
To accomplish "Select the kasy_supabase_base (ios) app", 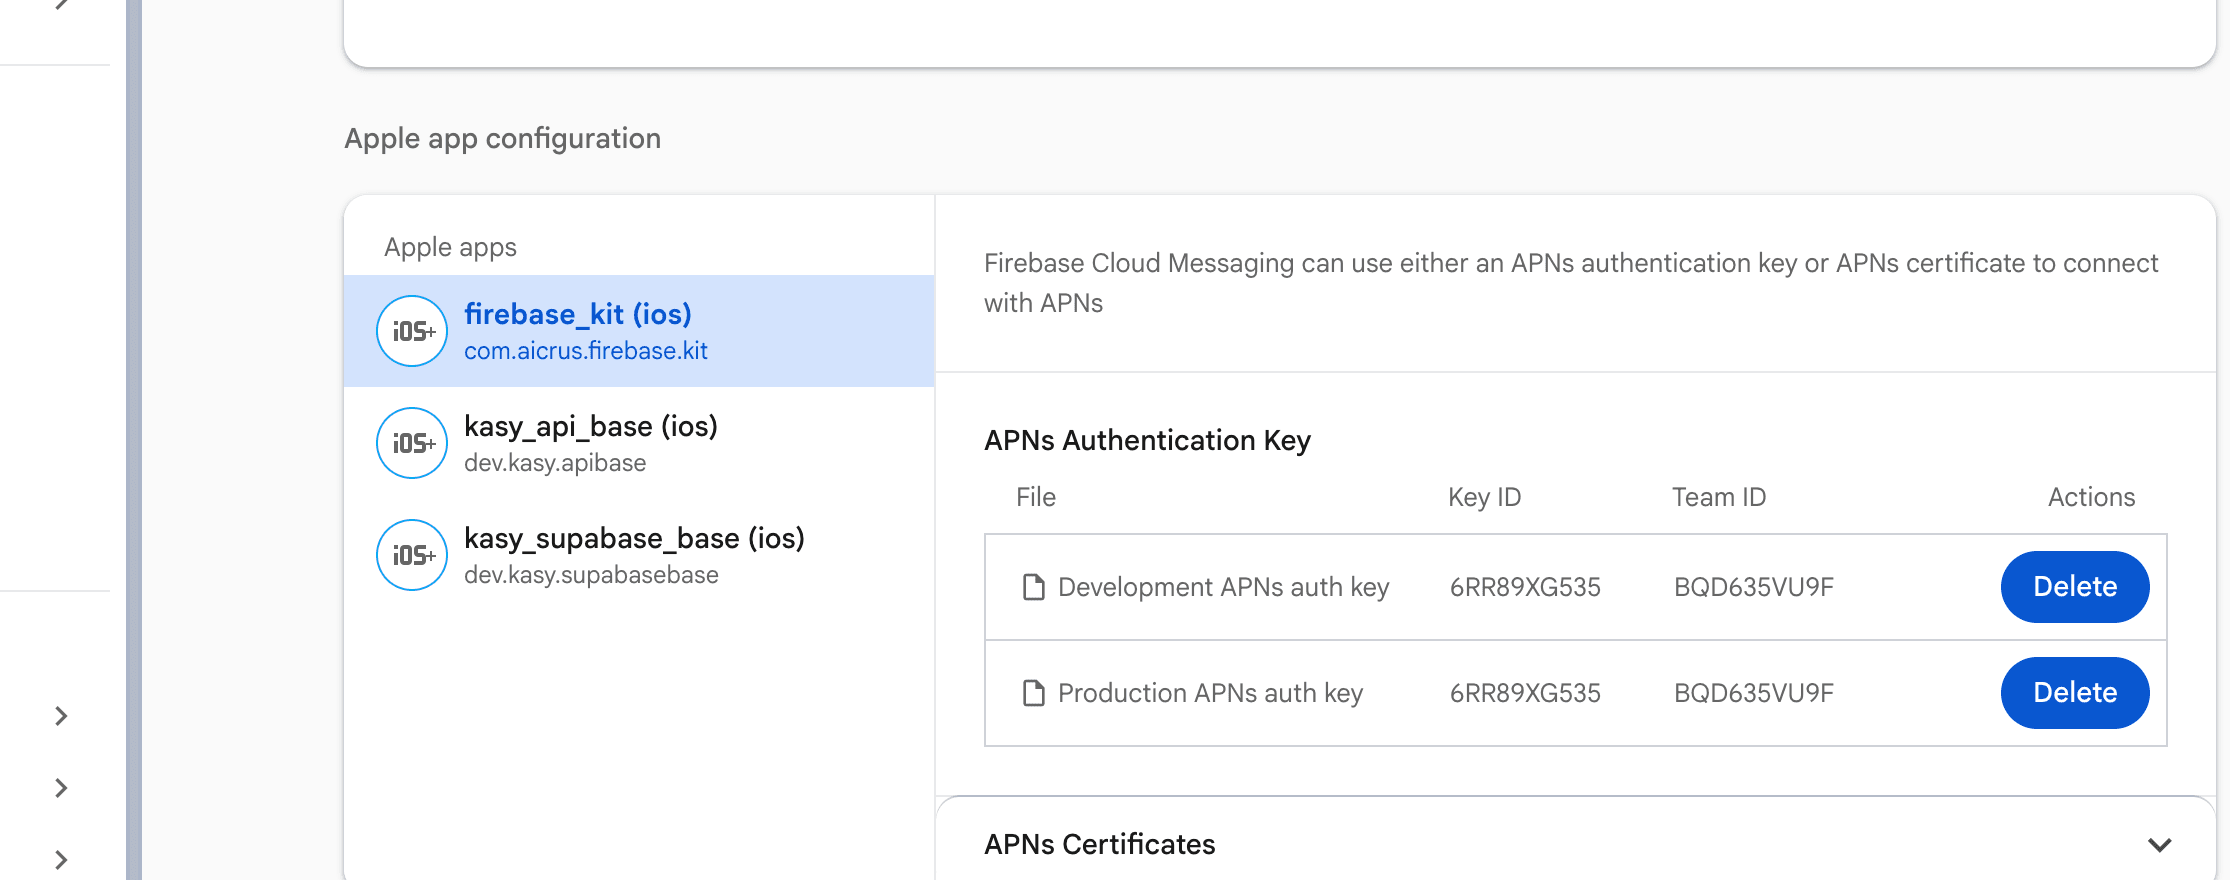I will coord(639,555).
